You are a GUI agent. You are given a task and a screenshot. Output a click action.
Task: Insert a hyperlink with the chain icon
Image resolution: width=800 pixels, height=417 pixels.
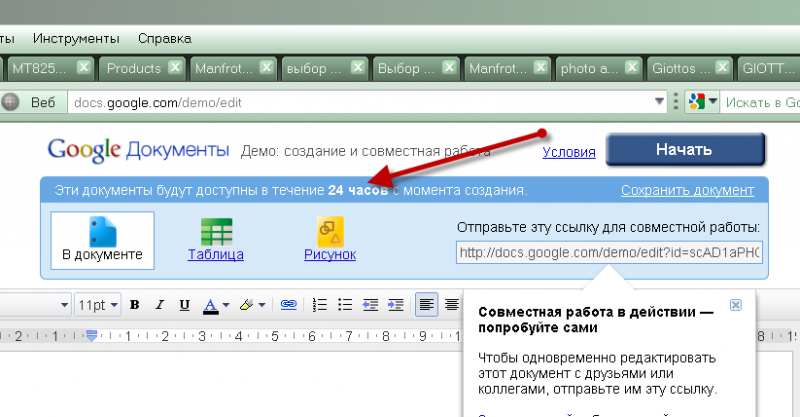tap(288, 305)
